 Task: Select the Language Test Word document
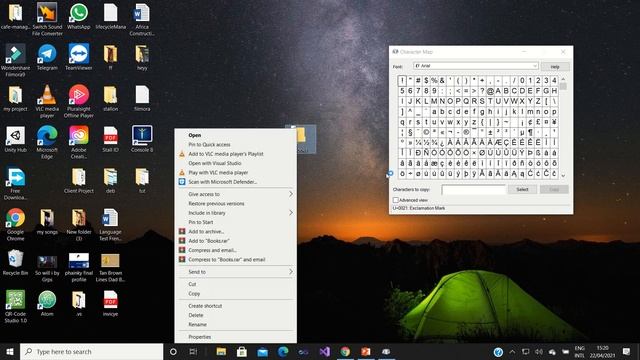pyautogui.click(x=110, y=224)
